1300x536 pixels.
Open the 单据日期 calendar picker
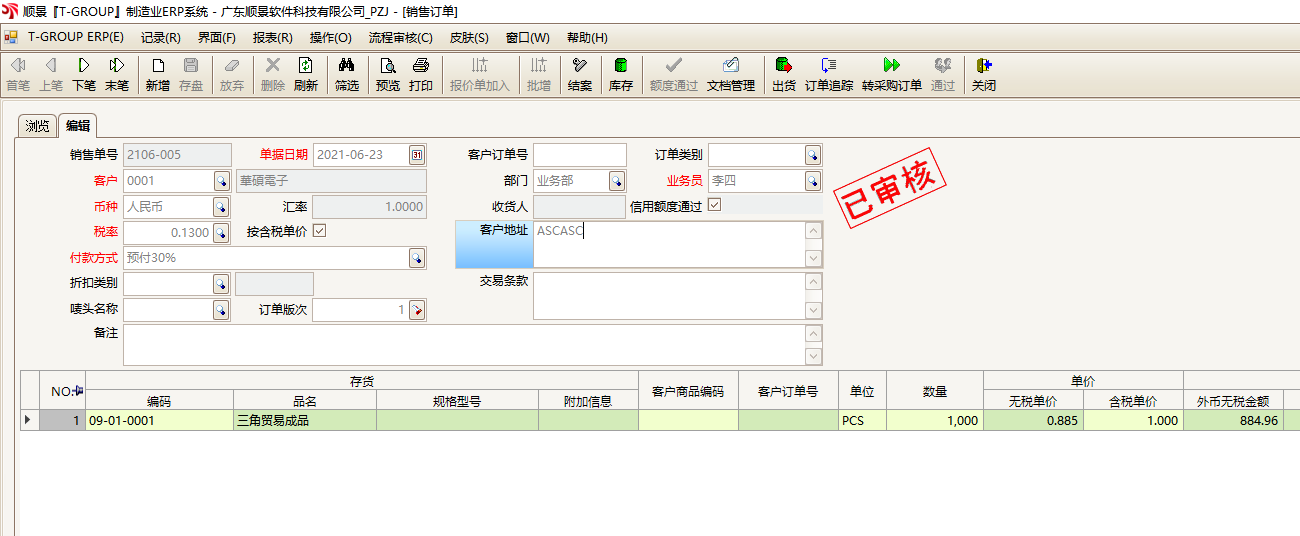click(x=417, y=155)
